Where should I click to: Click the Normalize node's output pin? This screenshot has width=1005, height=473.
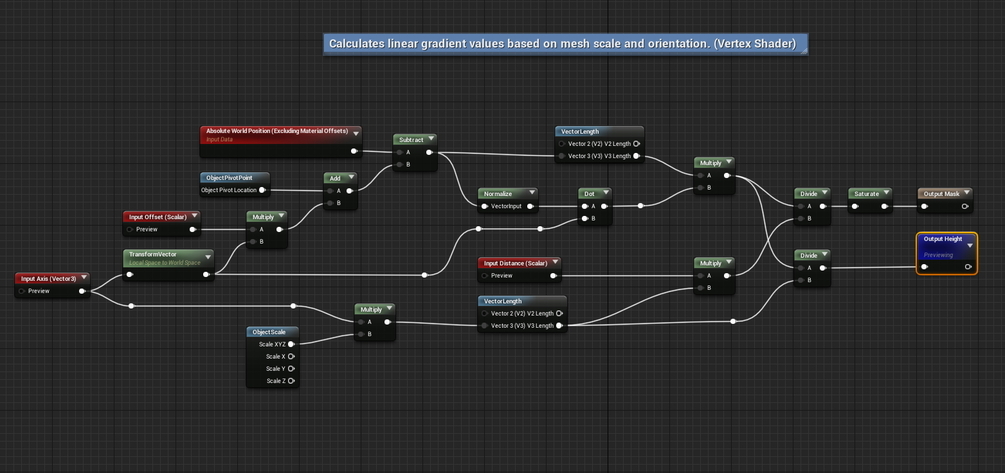(531, 206)
